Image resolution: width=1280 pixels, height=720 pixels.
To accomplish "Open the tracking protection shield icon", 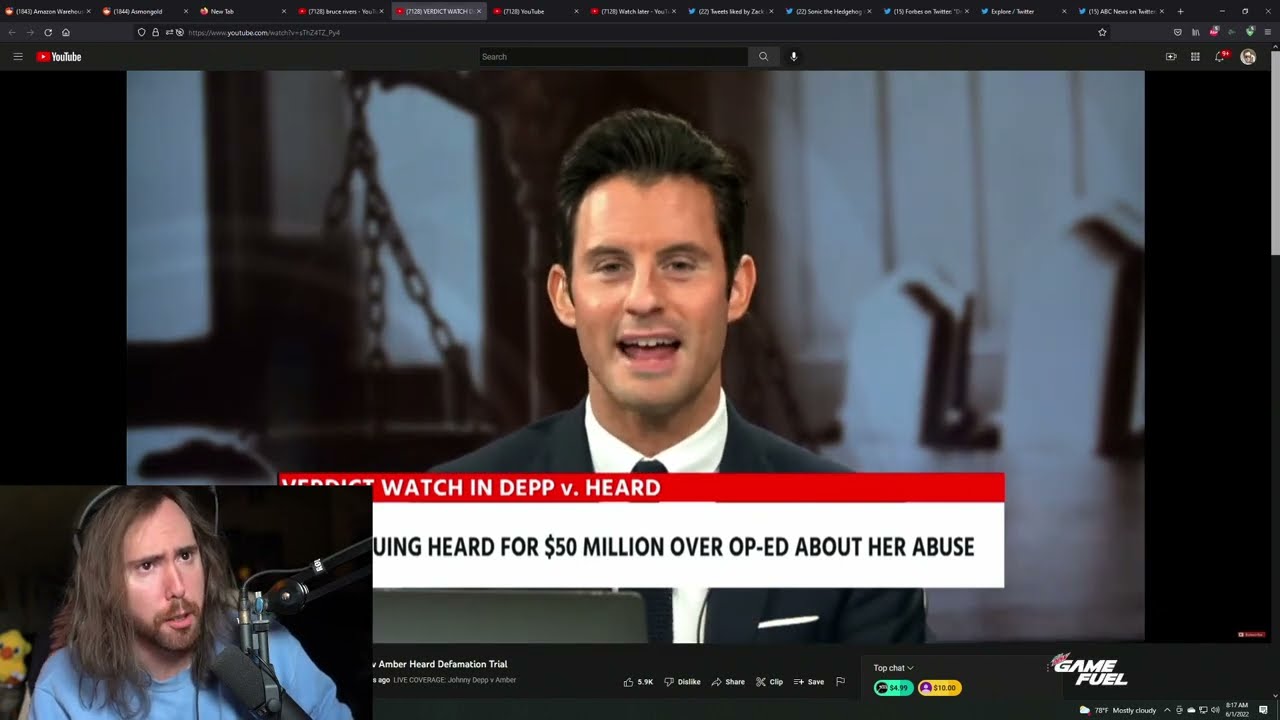I will coord(141,32).
